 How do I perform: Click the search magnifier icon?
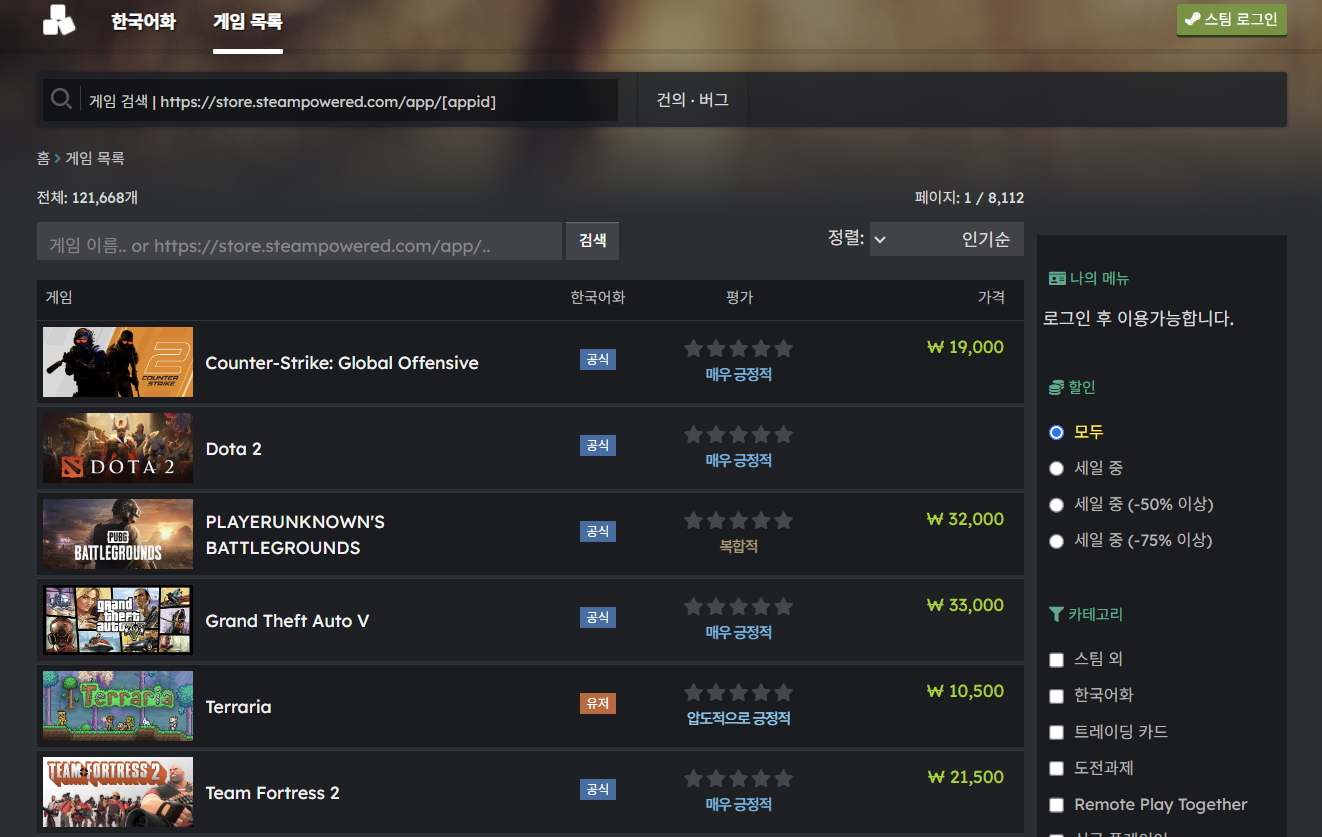pyautogui.click(x=62, y=99)
